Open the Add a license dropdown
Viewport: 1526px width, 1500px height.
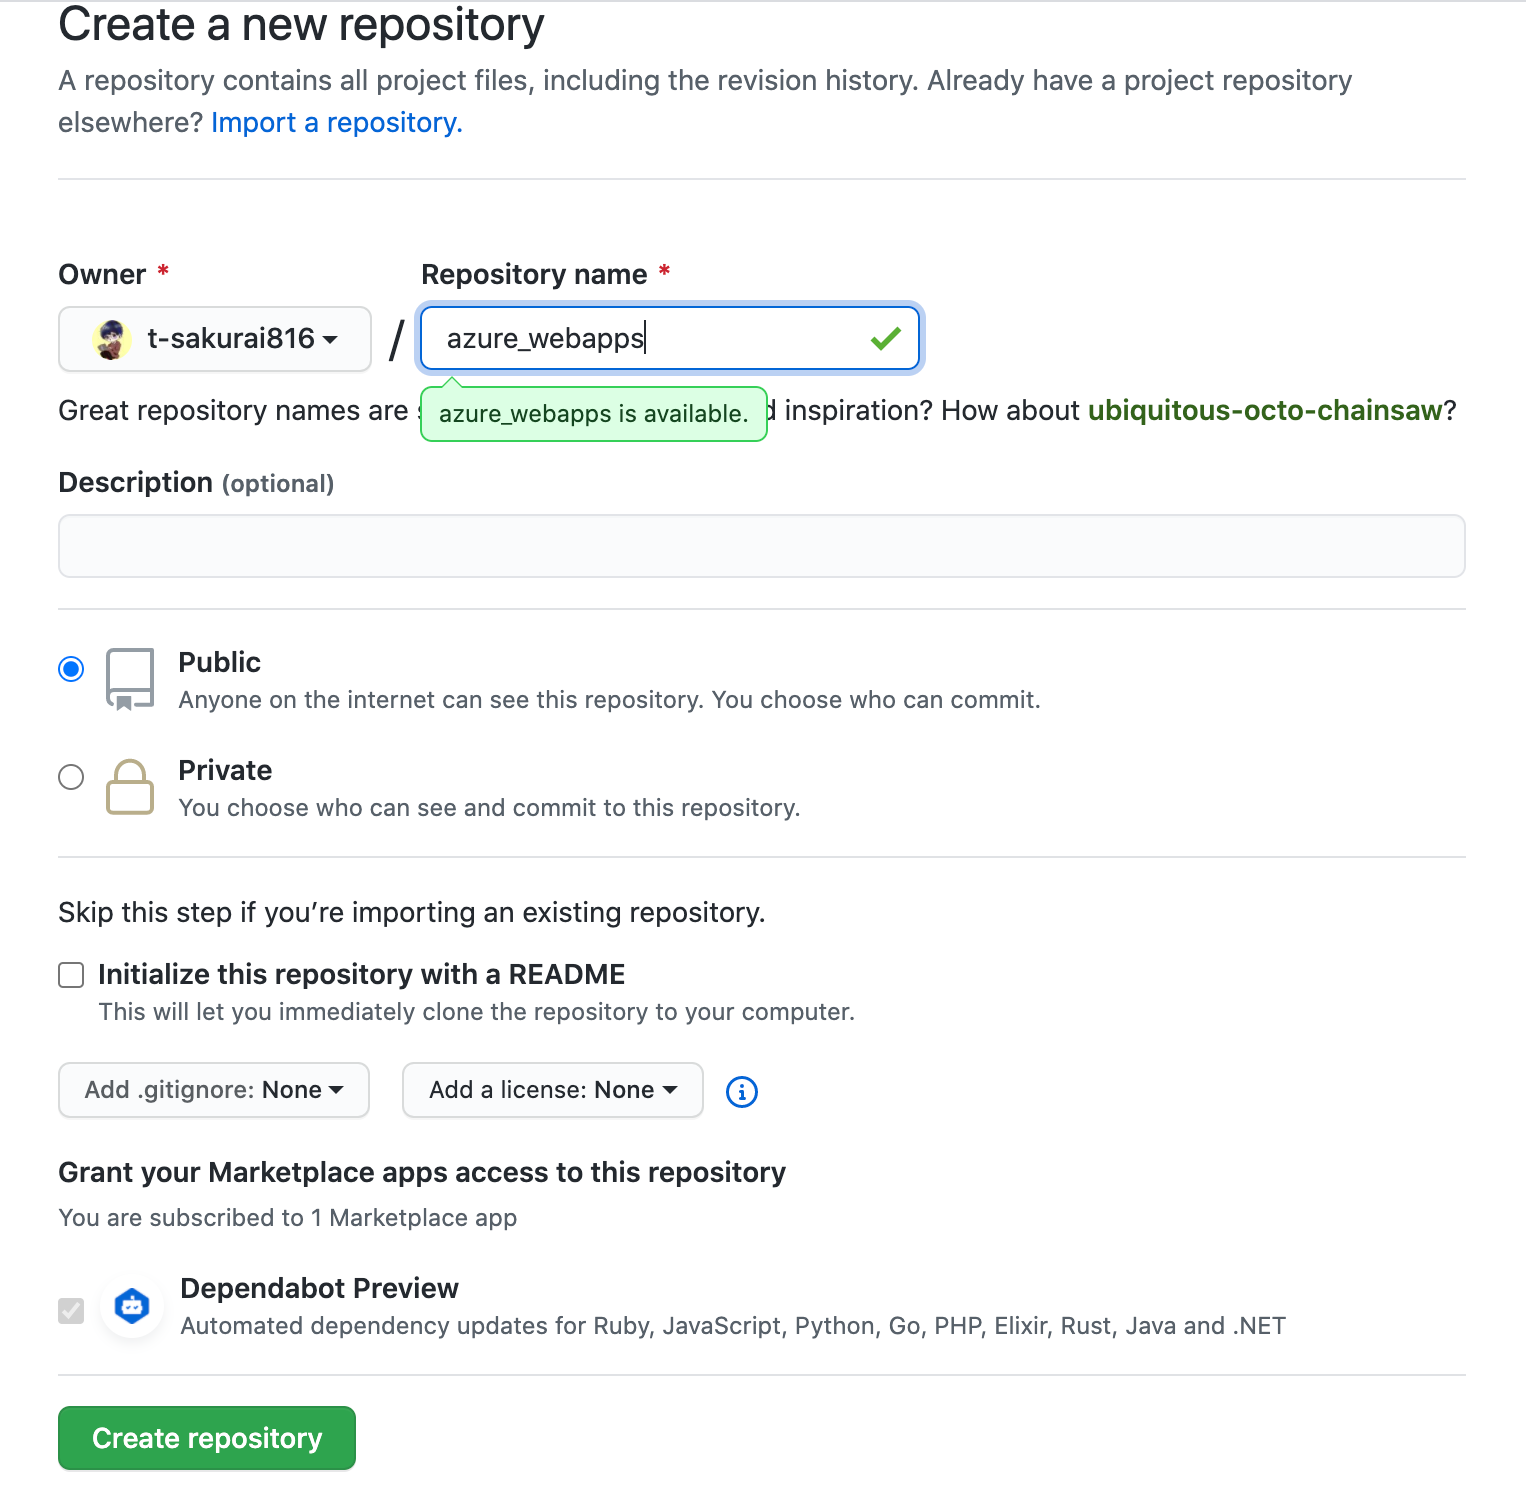(x=553, y=1090)
